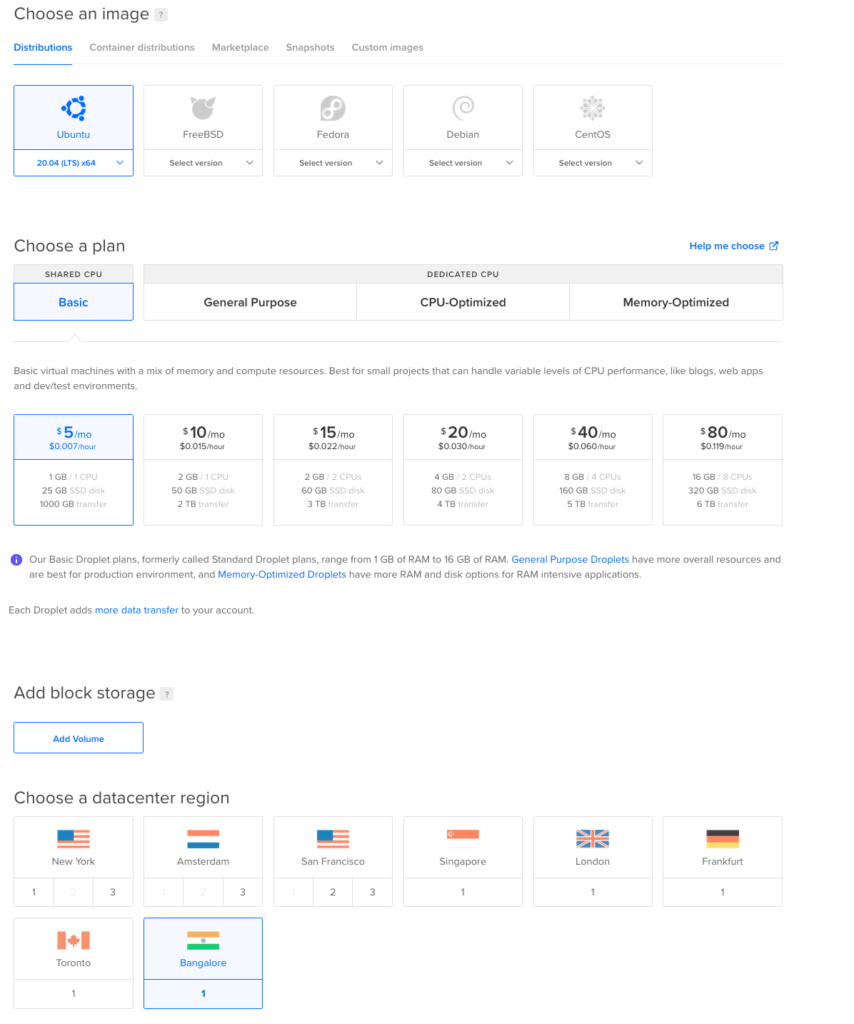Select the $10/mo plan card

point(203,470)
